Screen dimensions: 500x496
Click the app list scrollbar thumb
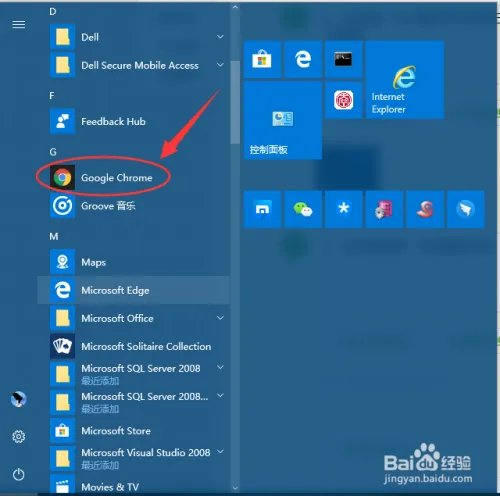click(235, 102)
